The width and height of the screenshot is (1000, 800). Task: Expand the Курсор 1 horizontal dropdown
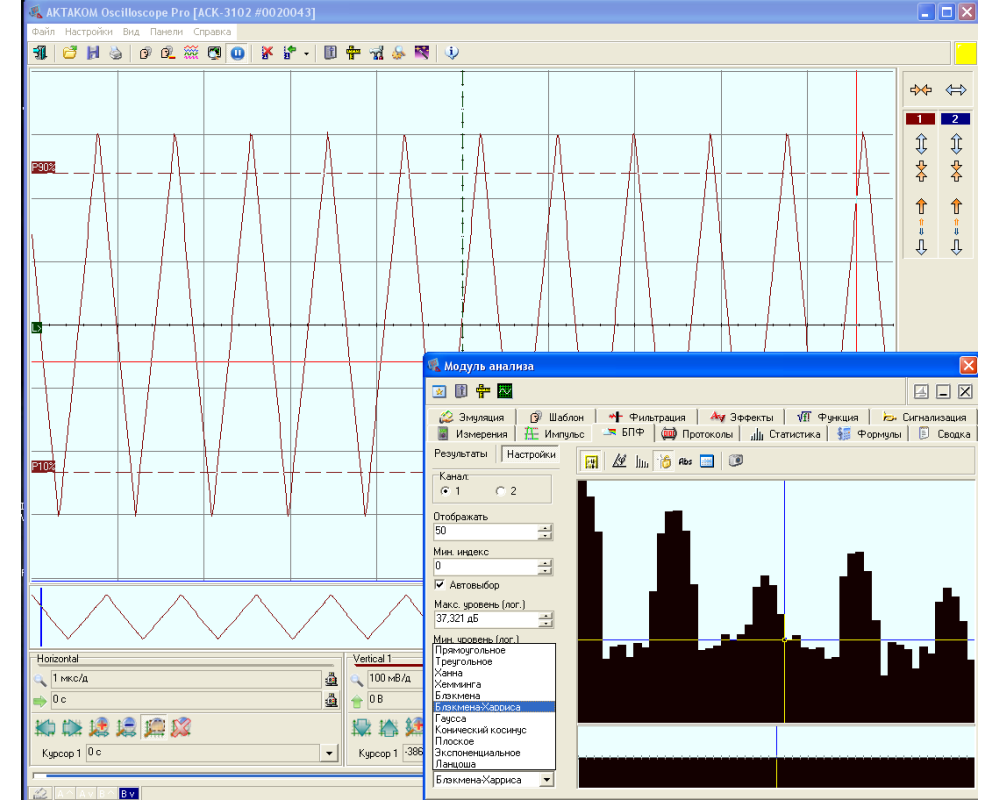pos(327,752)
